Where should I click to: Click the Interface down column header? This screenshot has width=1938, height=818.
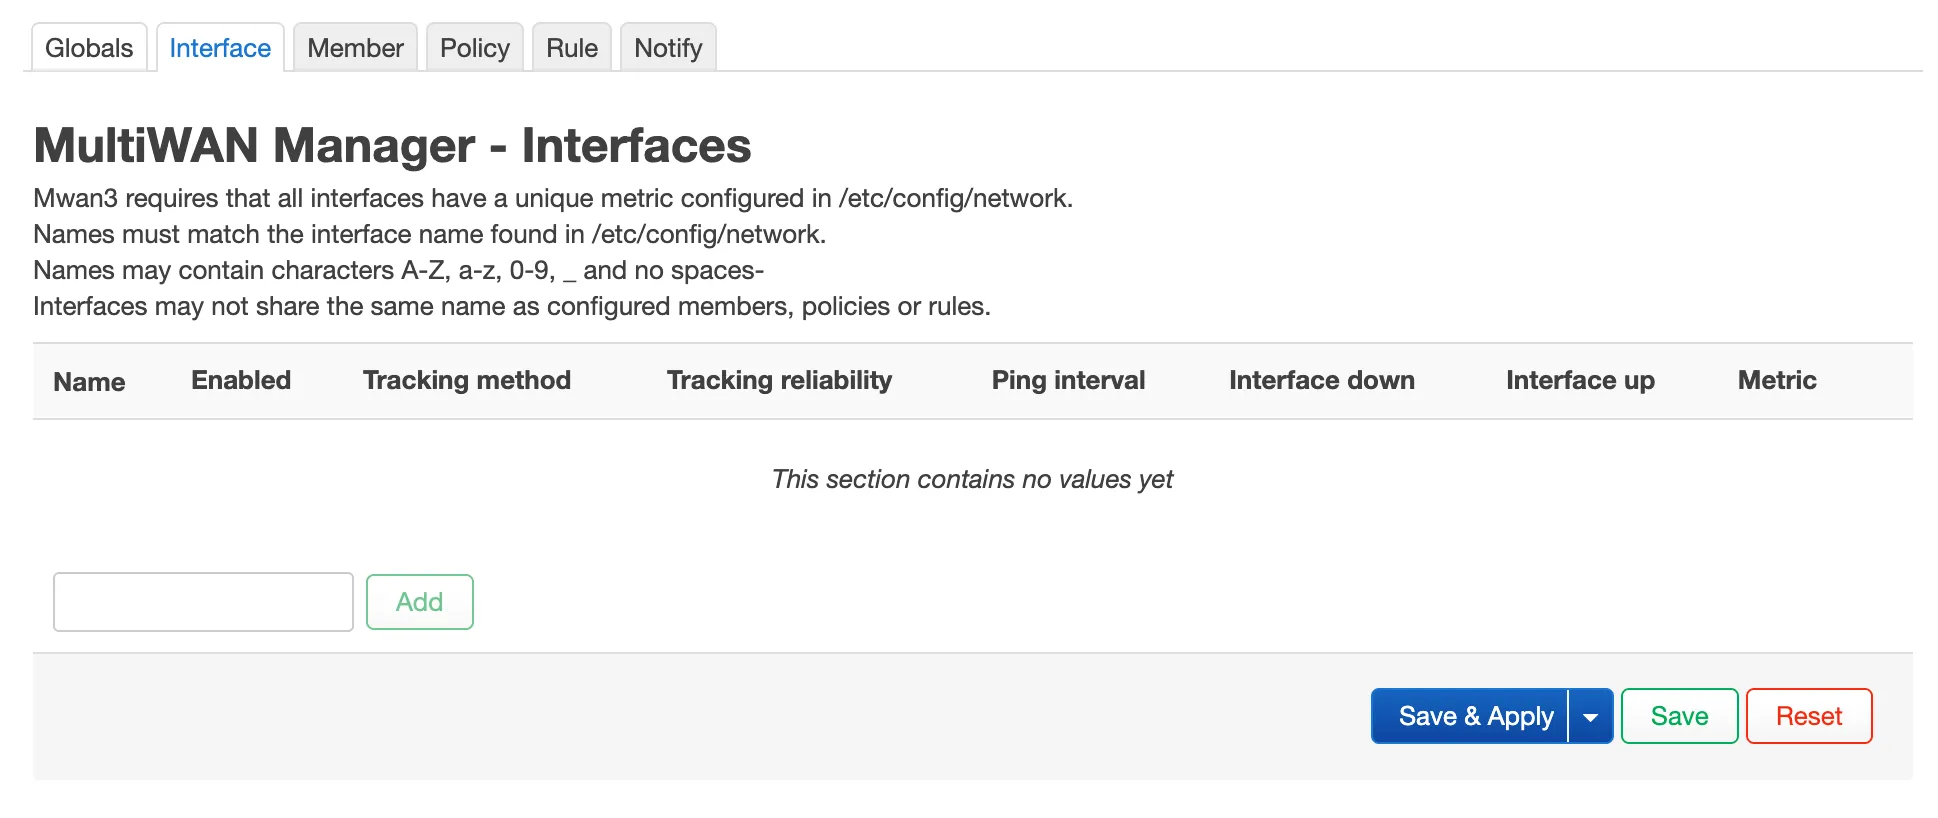pyautogui.click(x=1321, y=380)
